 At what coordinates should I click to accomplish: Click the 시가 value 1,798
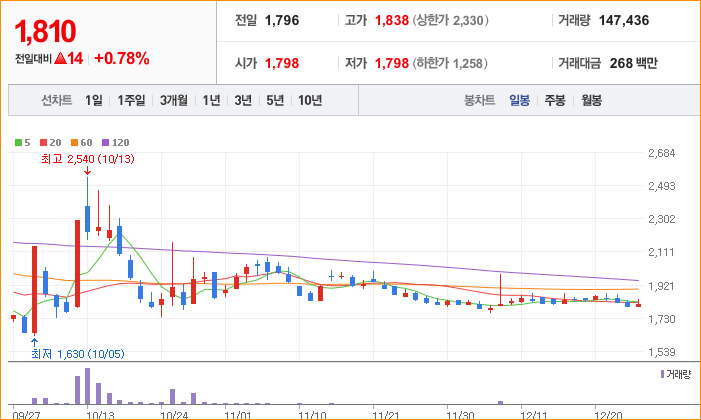[282, 63]
